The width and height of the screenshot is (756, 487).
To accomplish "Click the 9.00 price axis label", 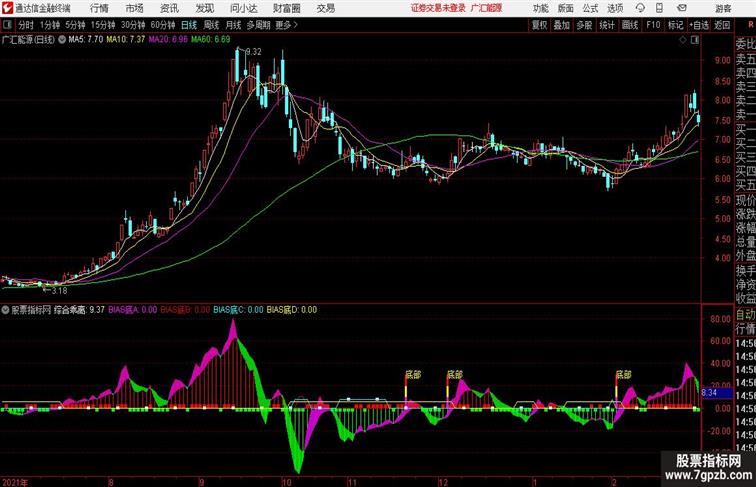I will click(723, 60).
